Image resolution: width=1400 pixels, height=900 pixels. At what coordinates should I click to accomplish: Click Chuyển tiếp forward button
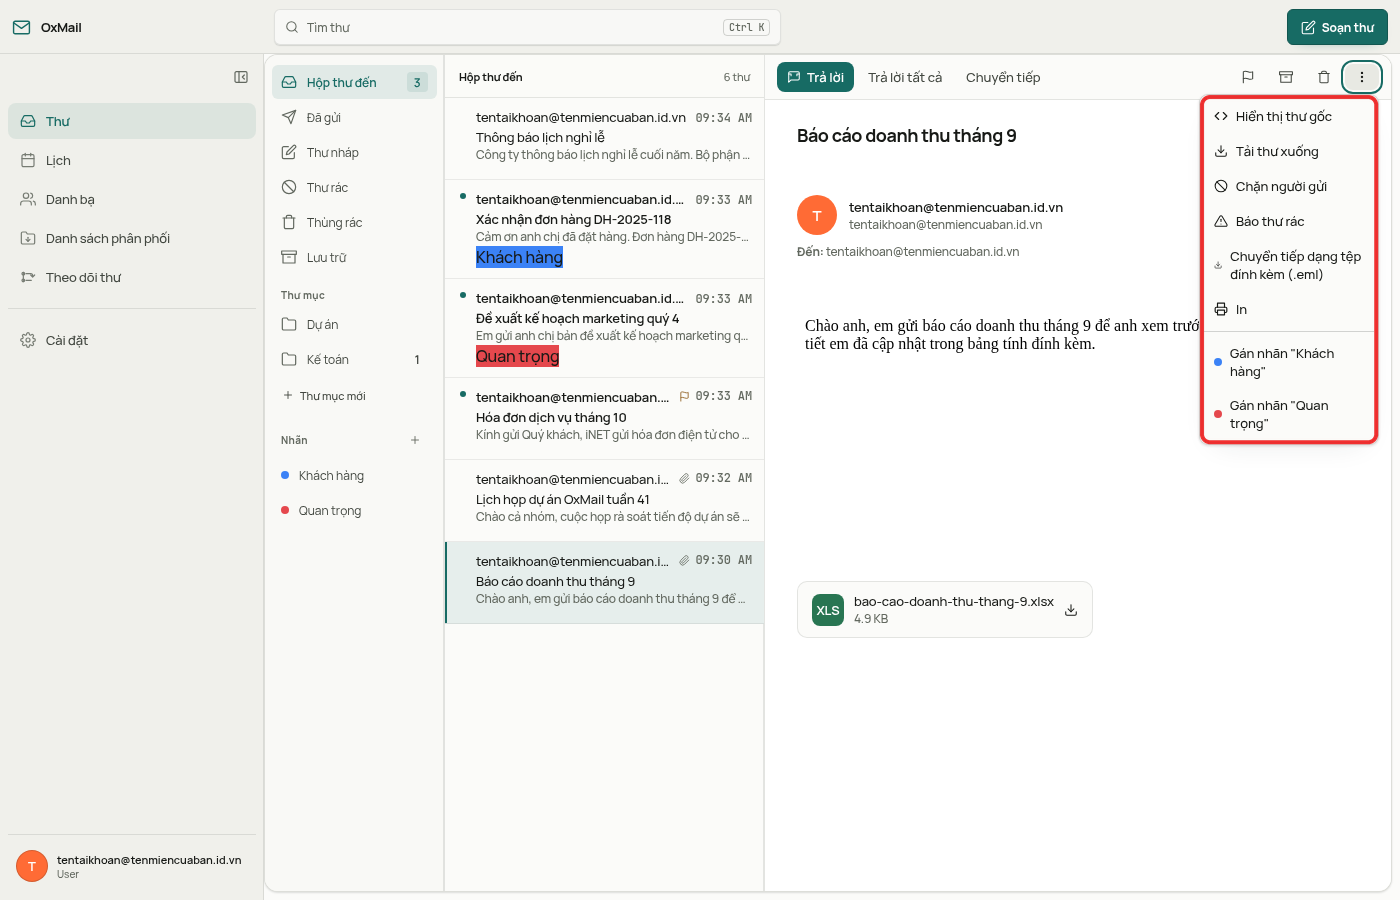[1003, 77]
